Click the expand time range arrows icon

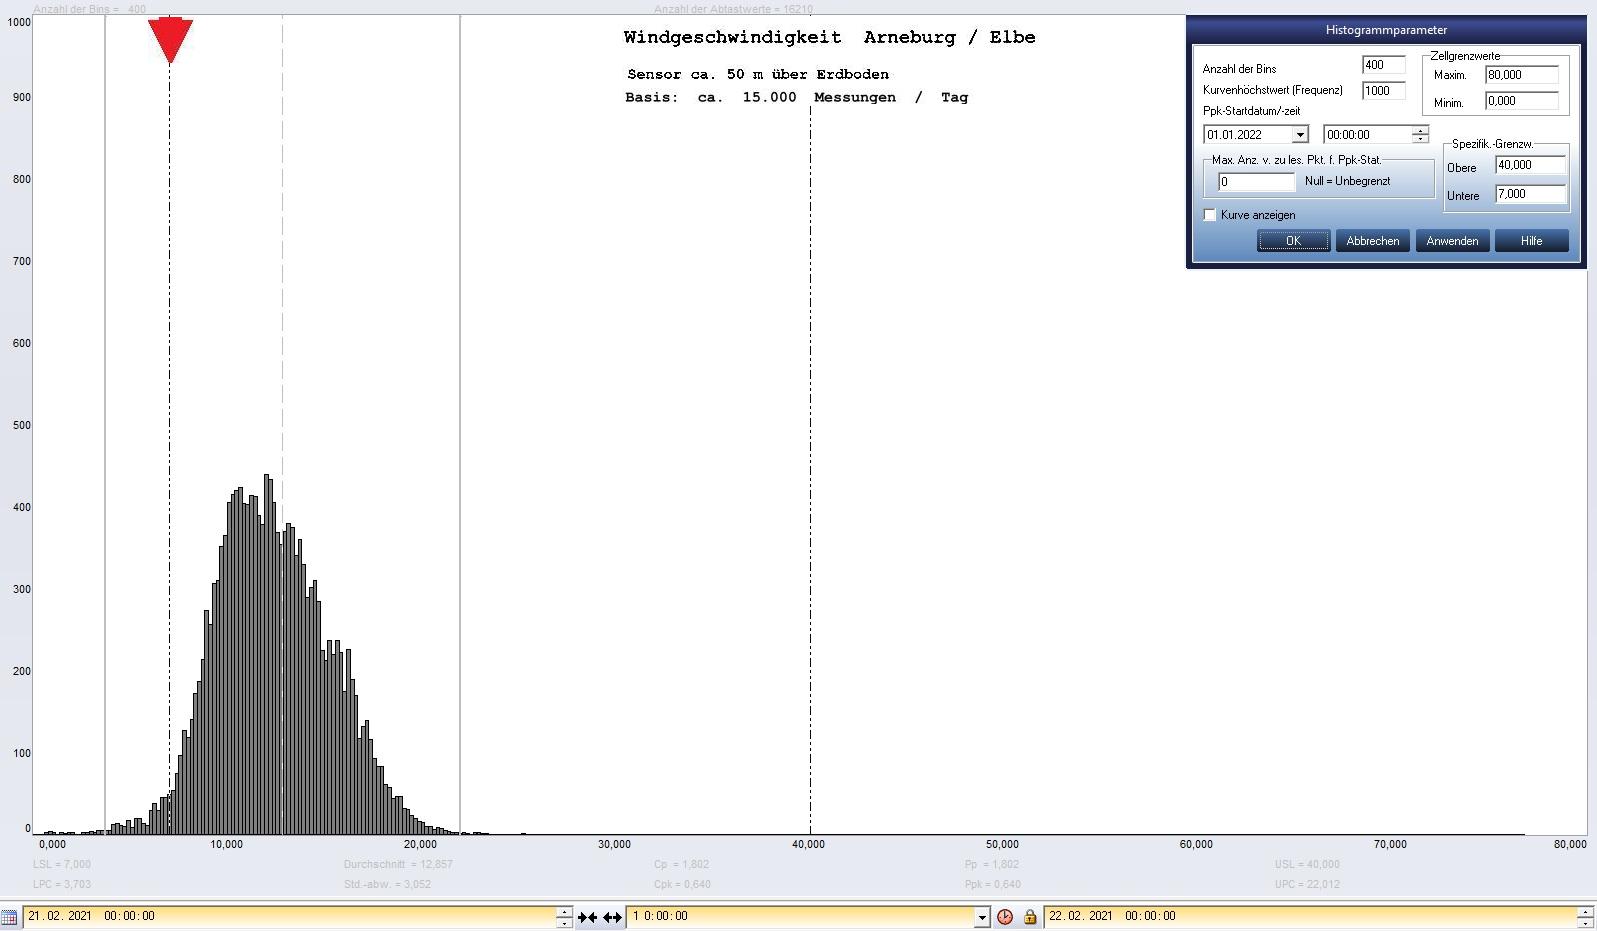(x=612, y=917)
